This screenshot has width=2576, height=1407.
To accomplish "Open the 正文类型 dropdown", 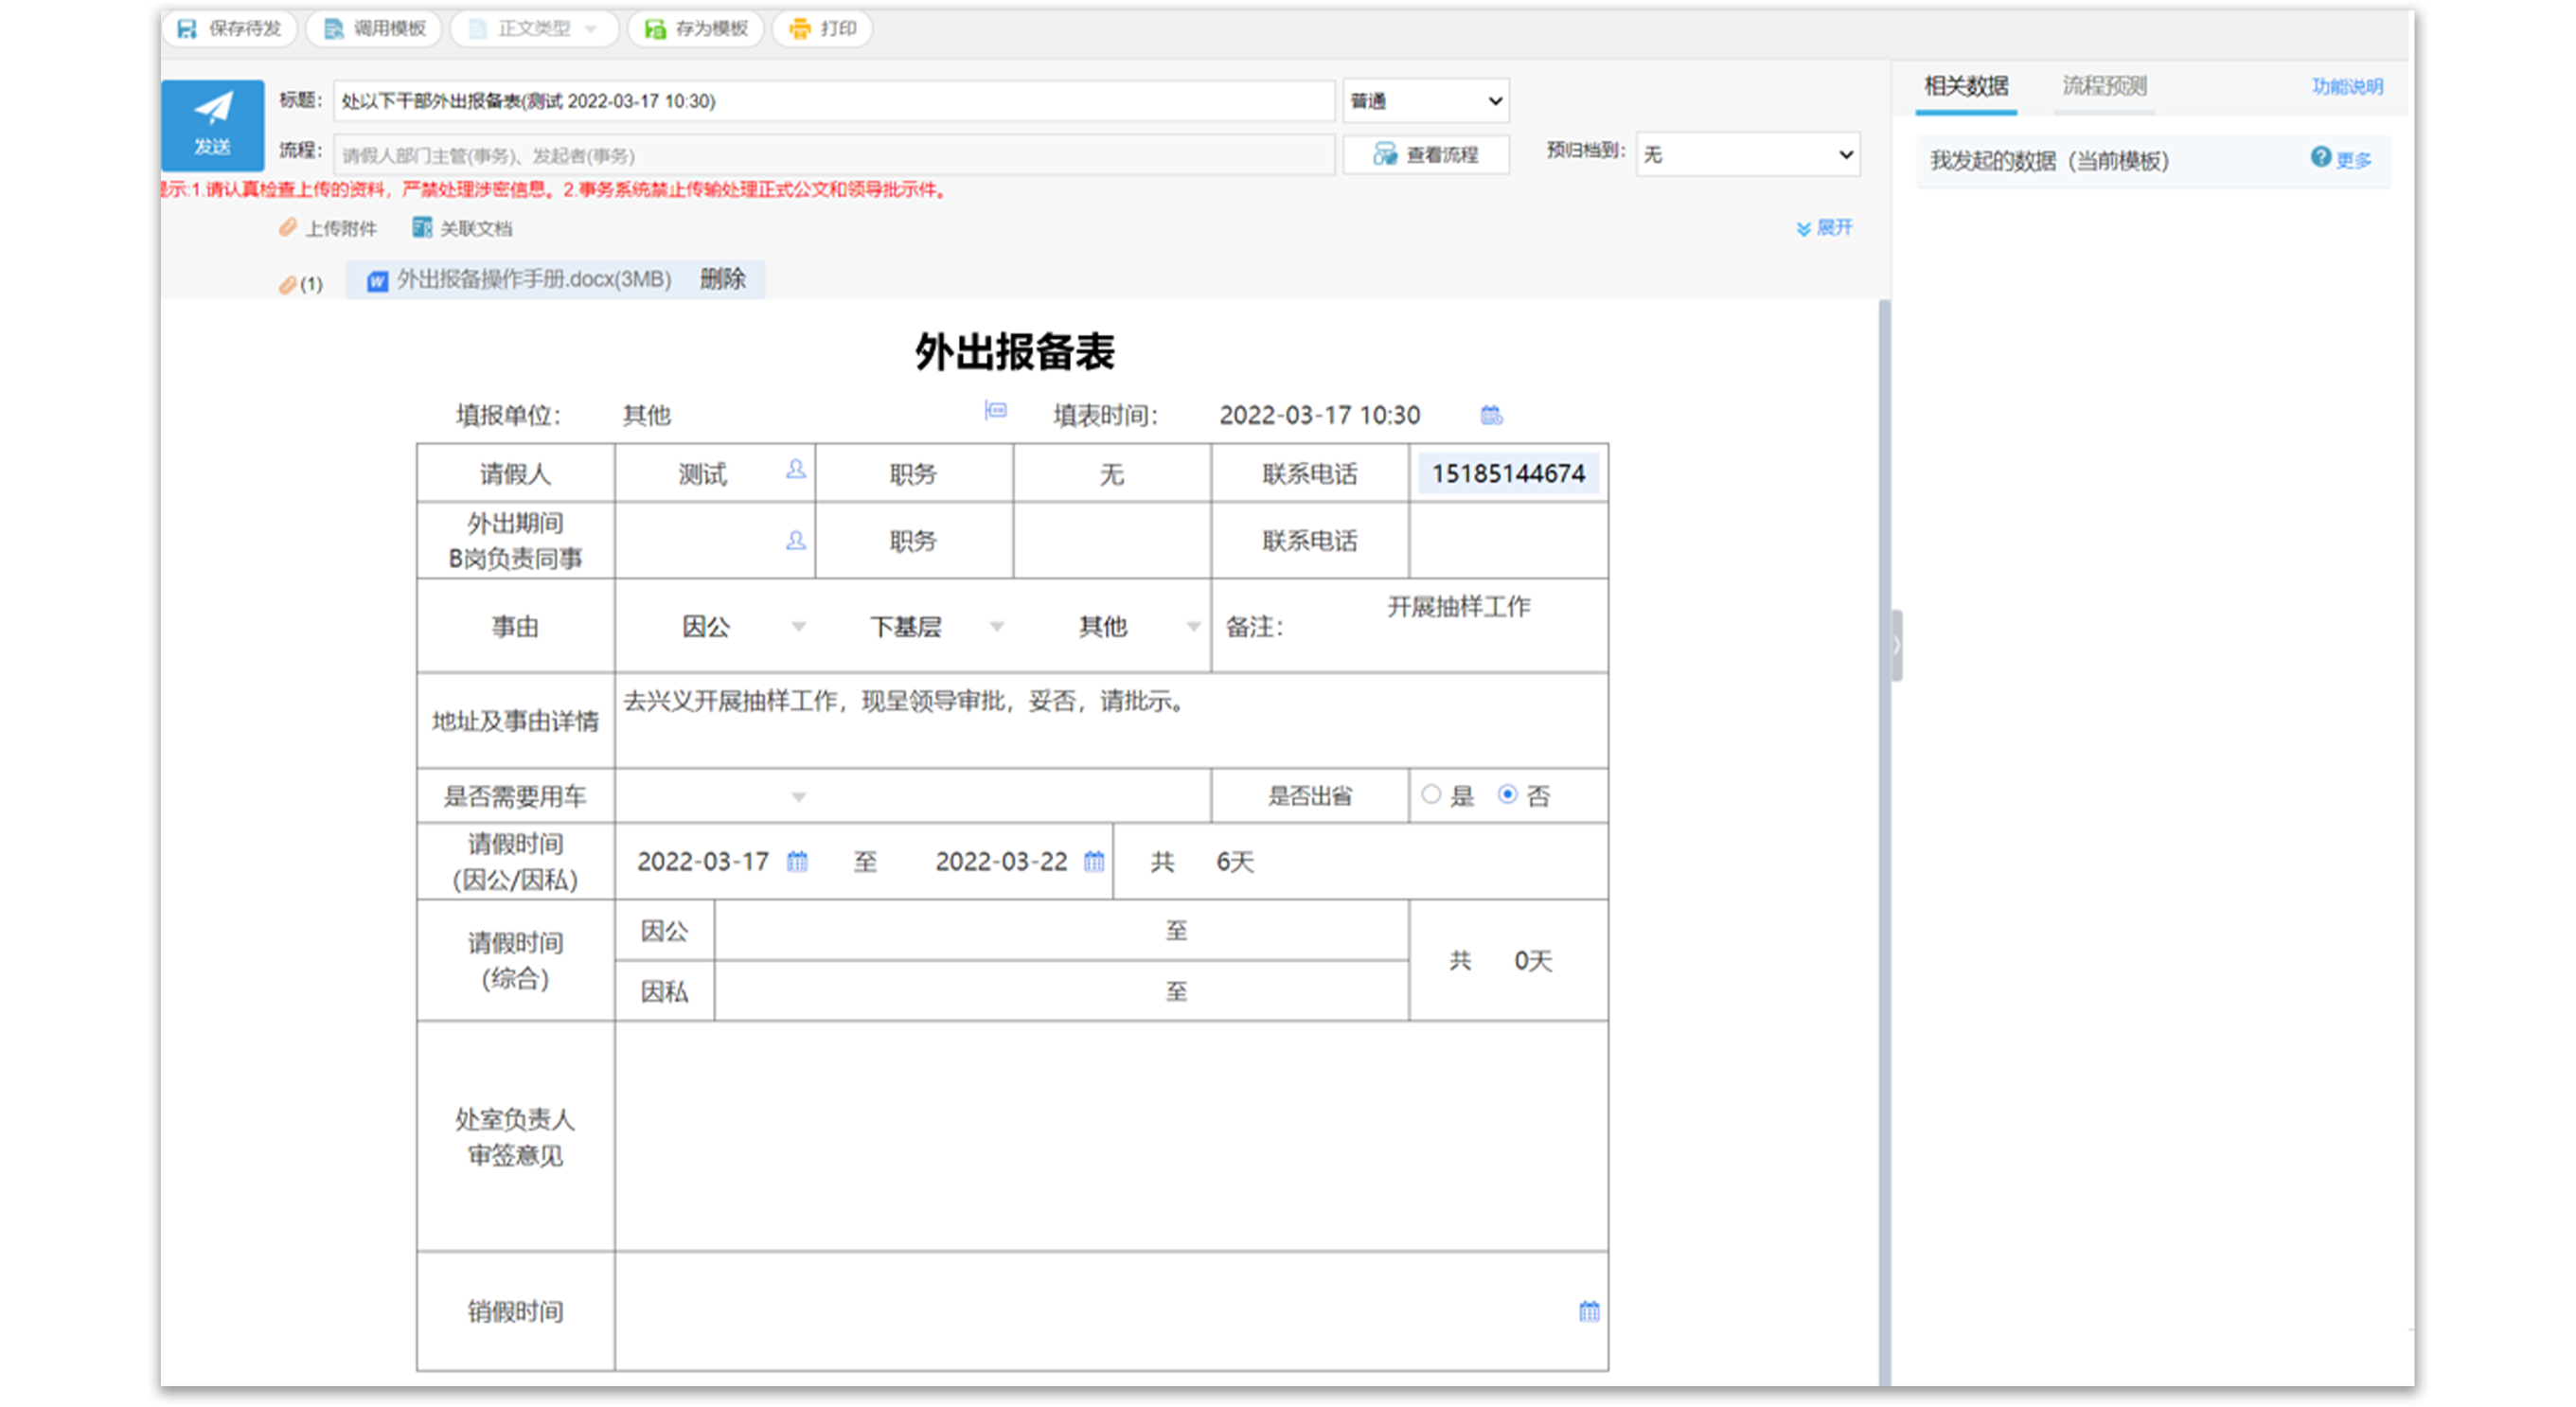I will click(535, 28).
